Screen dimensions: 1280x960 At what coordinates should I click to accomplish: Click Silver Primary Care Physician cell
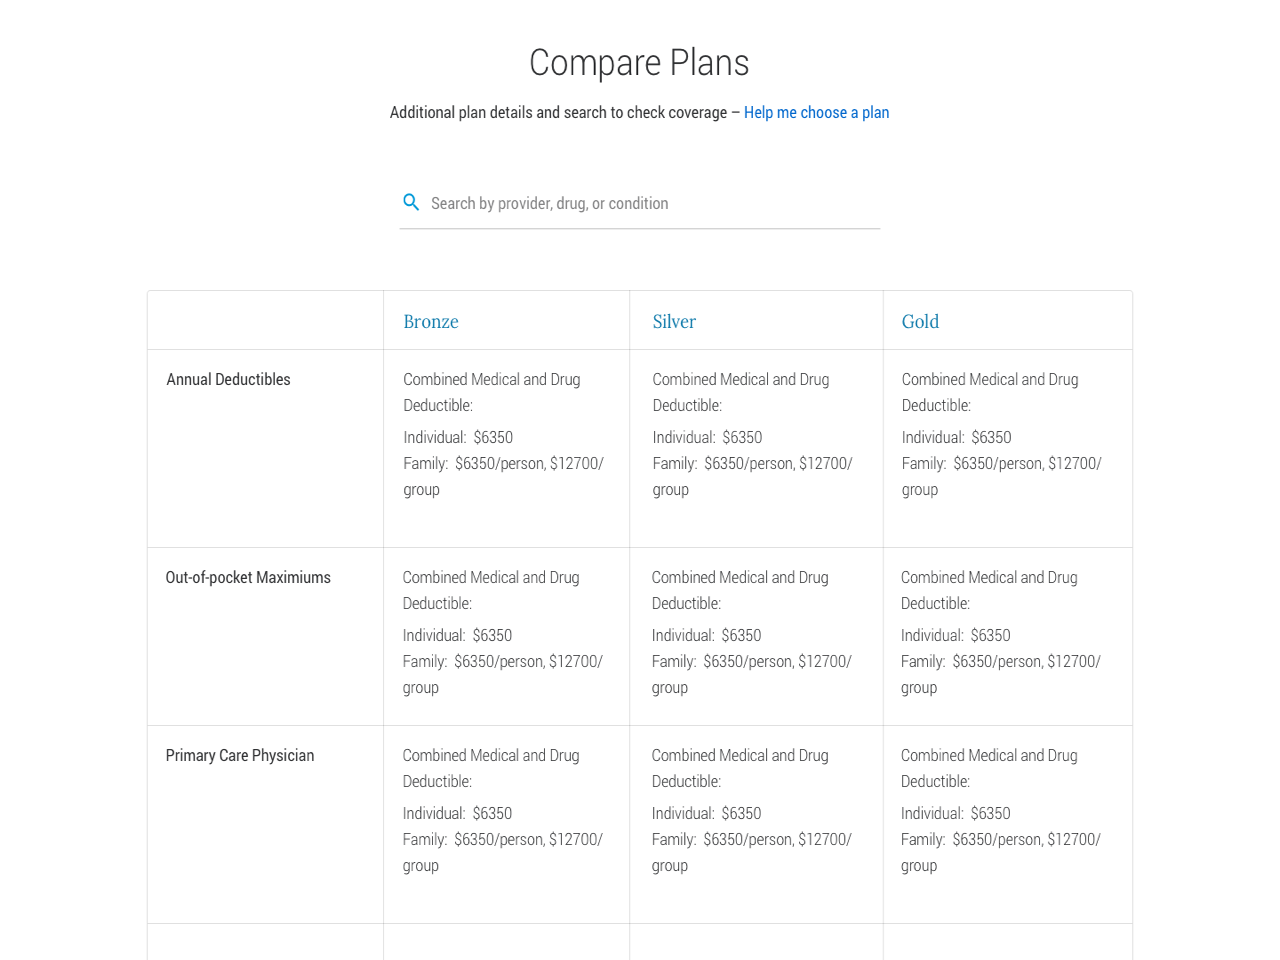tap(756, 825)
